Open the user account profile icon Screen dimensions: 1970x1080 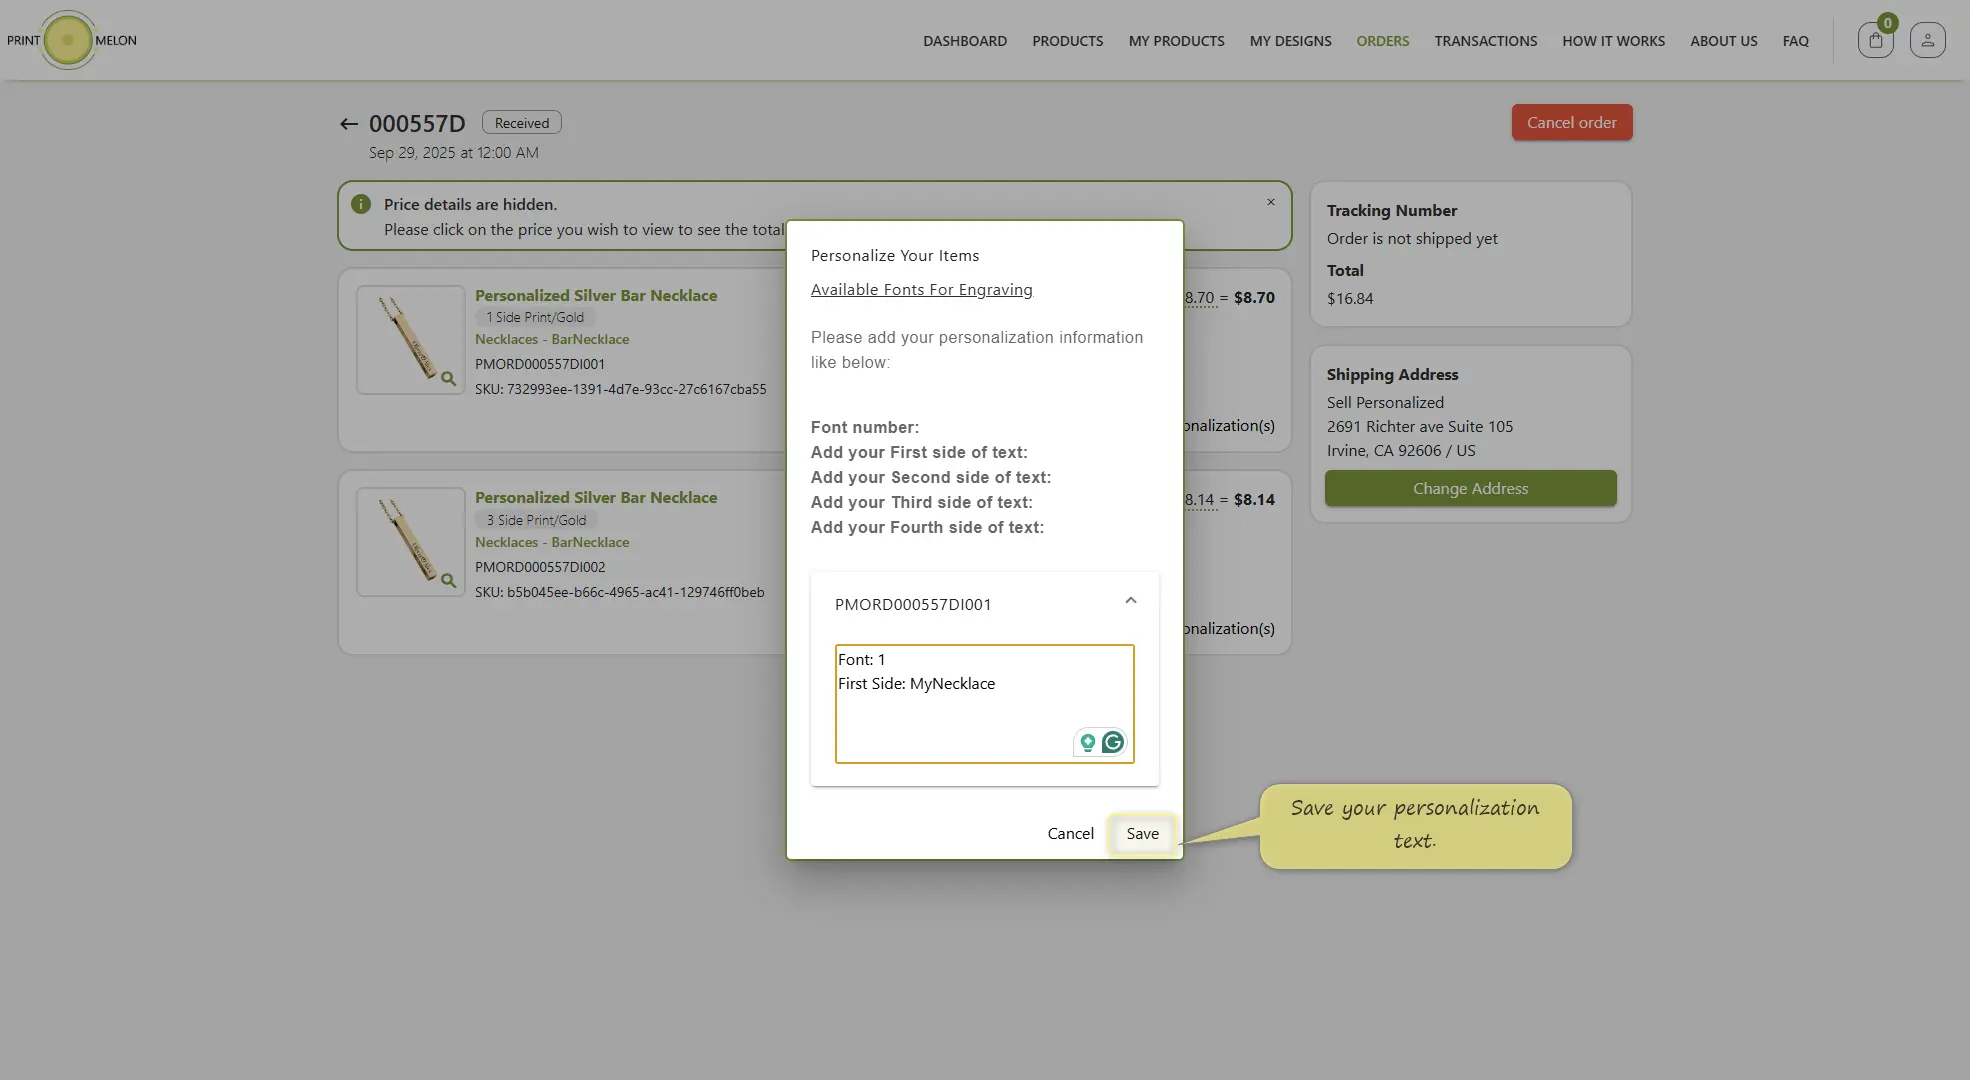[1927, 41]
